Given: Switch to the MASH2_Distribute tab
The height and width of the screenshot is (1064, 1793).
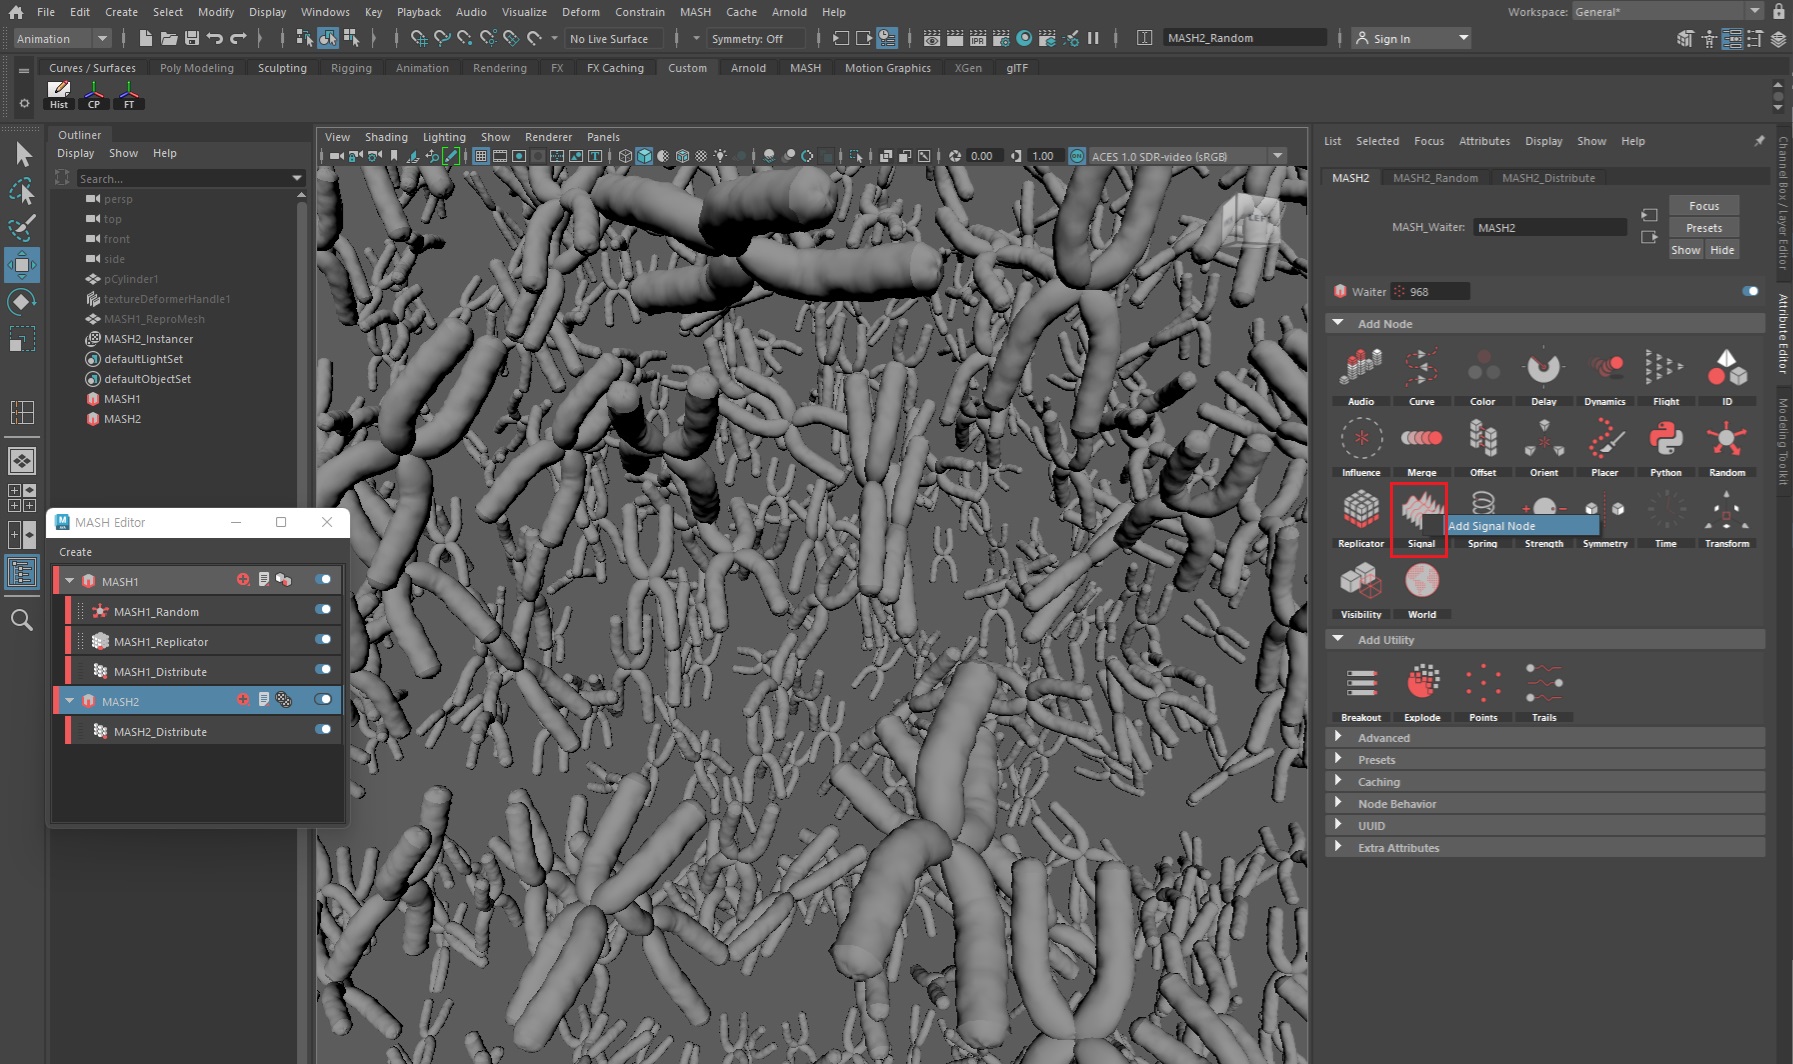Looking at the screenshot, I should (x=1547, y=178).
